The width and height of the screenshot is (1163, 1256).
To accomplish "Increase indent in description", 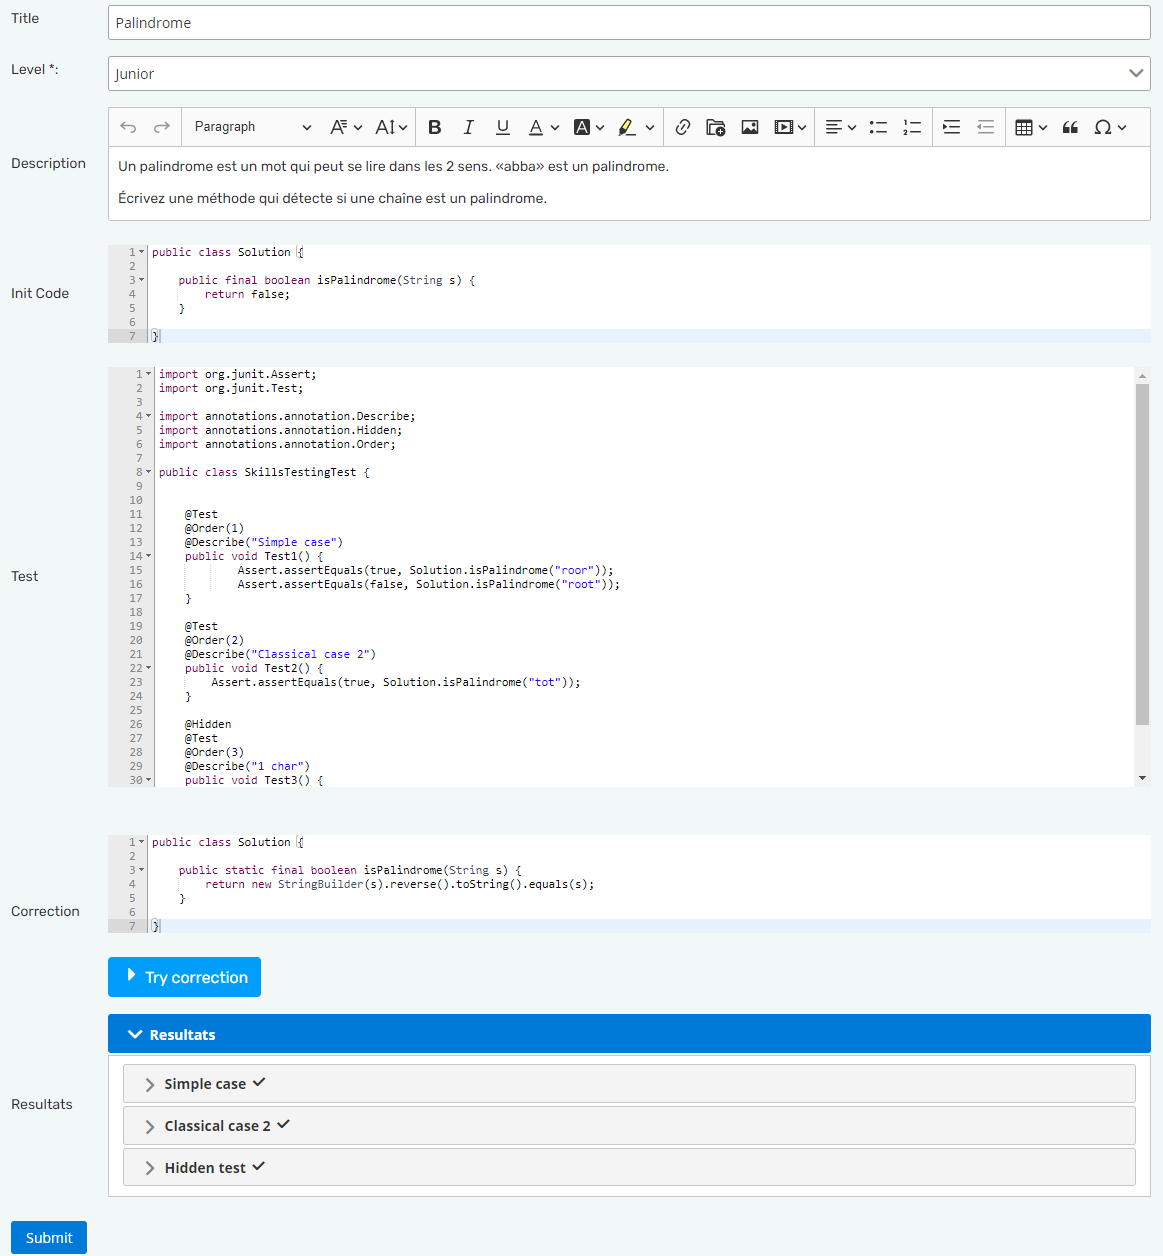I will tap(952, 127).
